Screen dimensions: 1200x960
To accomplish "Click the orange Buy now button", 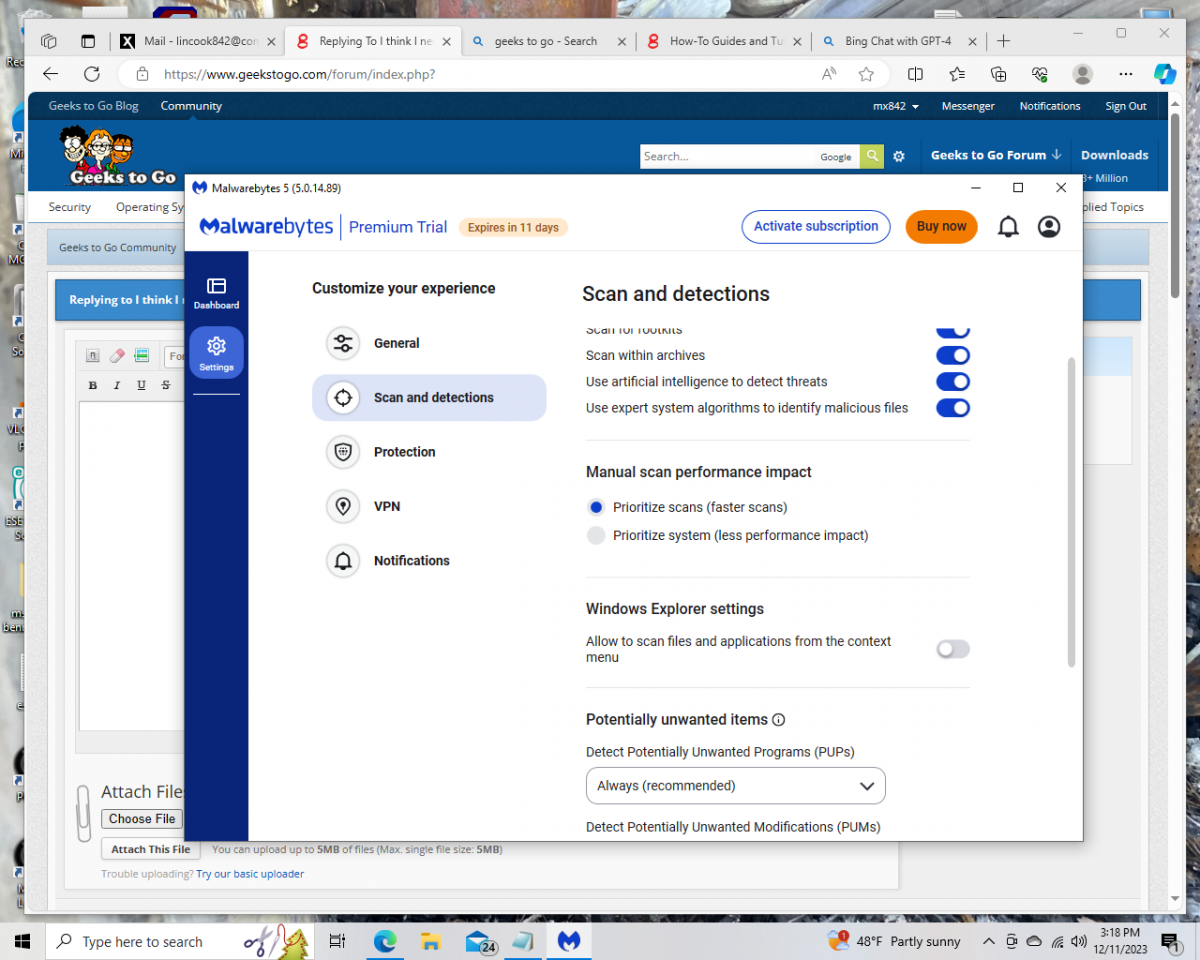I will click(941, 227).
